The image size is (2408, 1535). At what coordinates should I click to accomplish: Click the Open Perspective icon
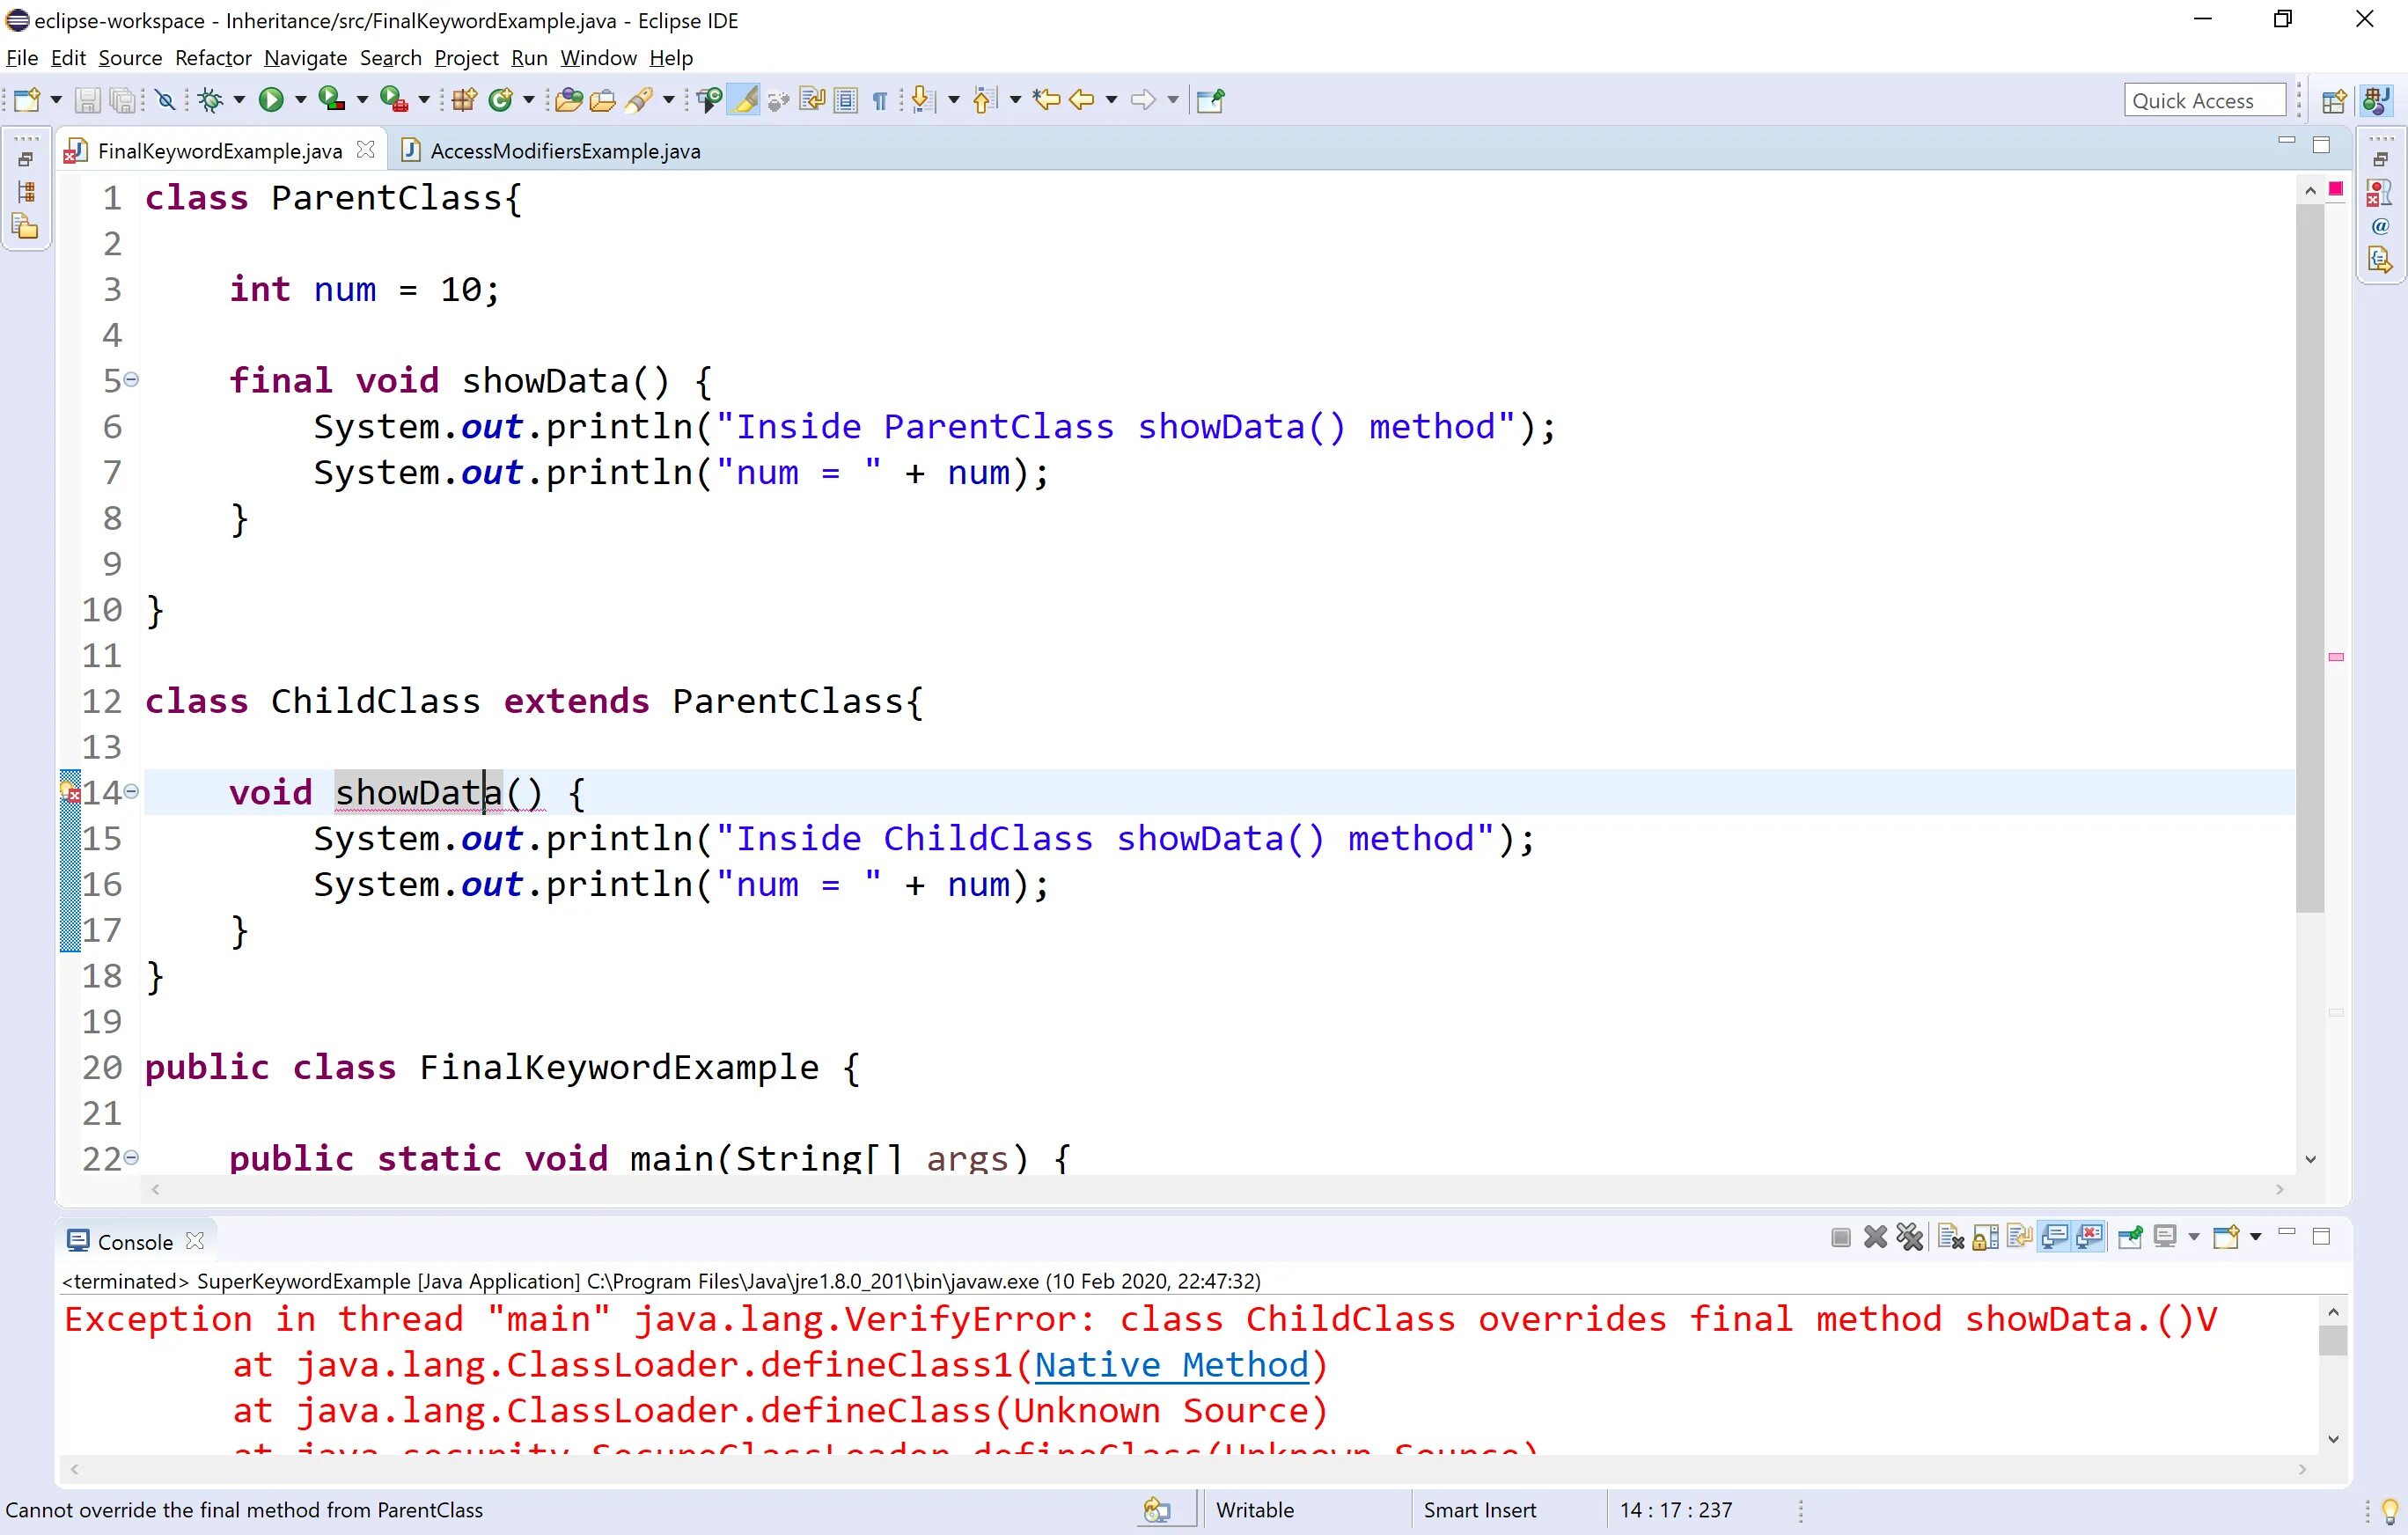[x=2333, y=100]
